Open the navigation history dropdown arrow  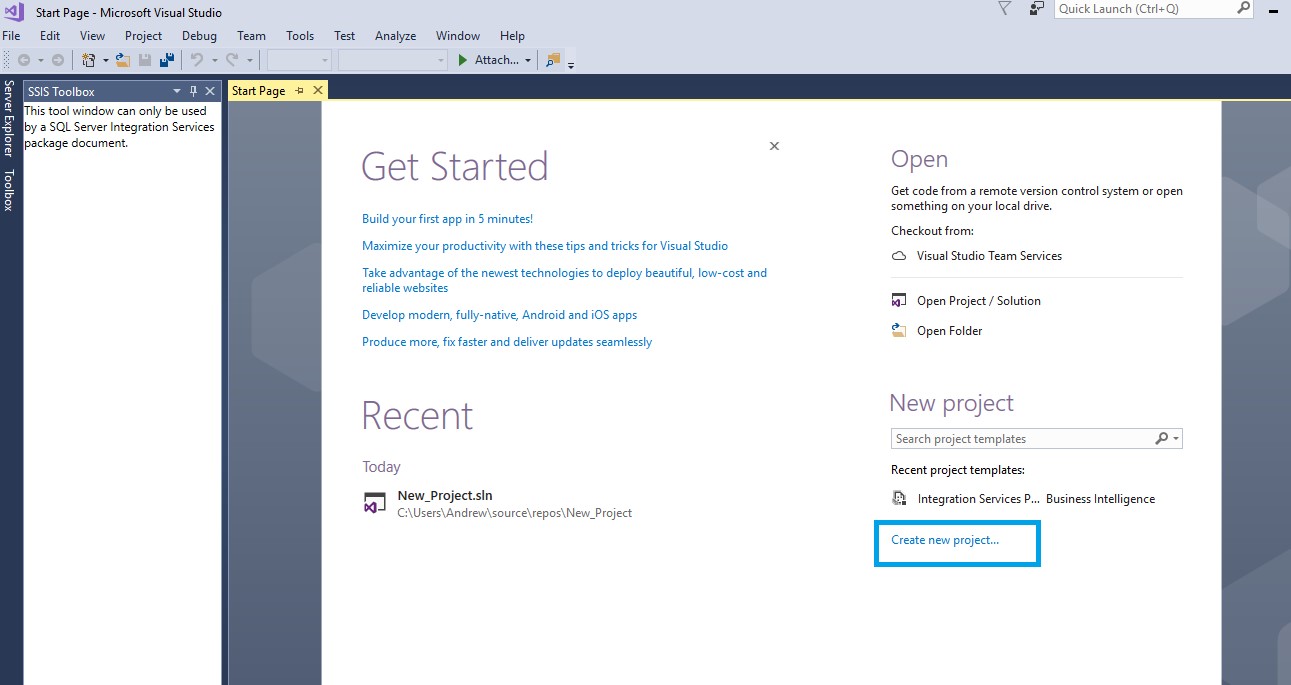[41, 61]
